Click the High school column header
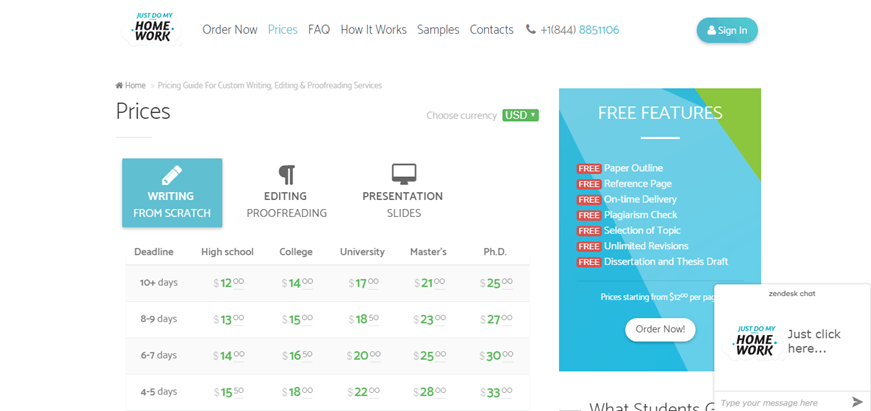871x411 pixels. coord(227,252)
